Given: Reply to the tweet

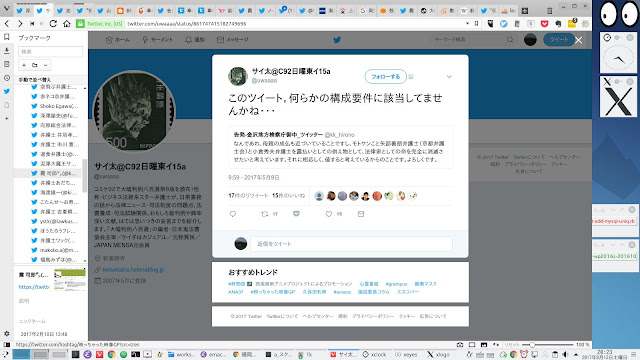Looking at the screenshot, I should pos(233,214).
